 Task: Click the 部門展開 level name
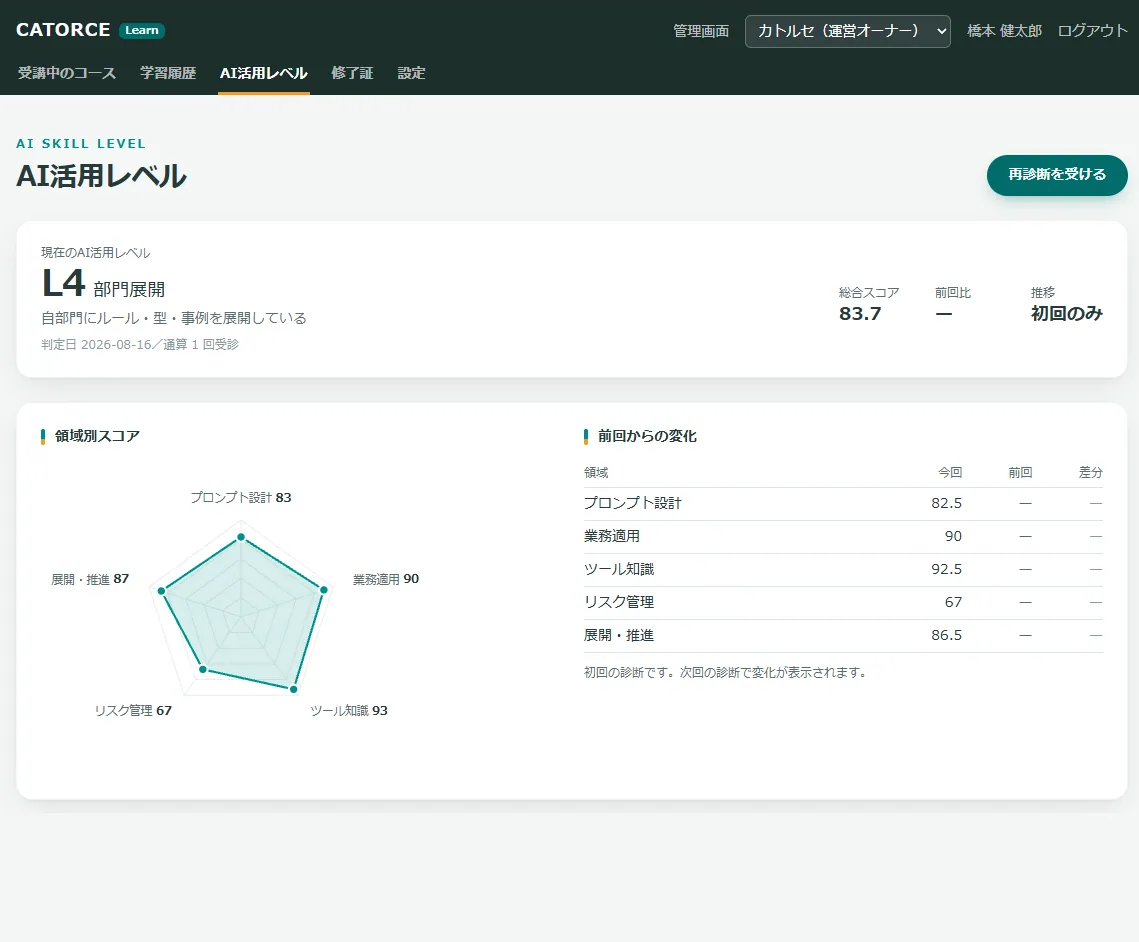pos(129,289)
